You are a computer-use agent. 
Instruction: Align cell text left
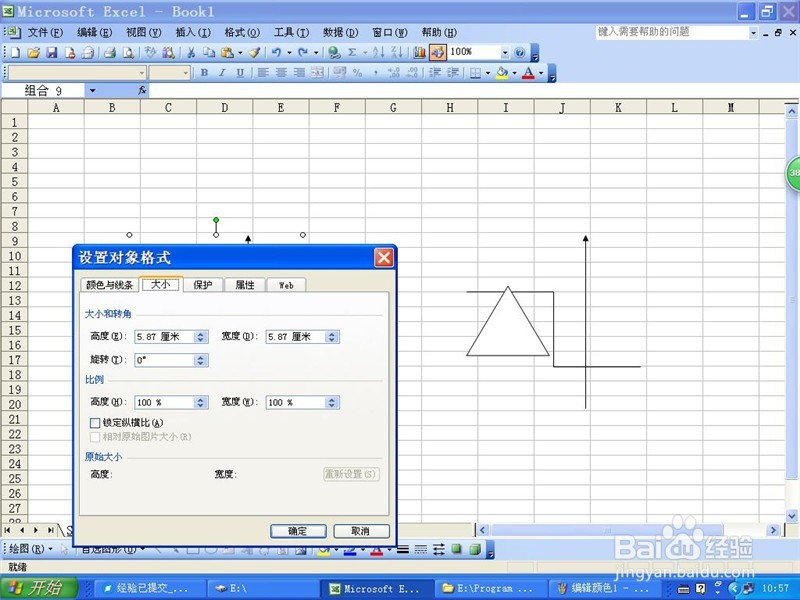coord(263,73)
